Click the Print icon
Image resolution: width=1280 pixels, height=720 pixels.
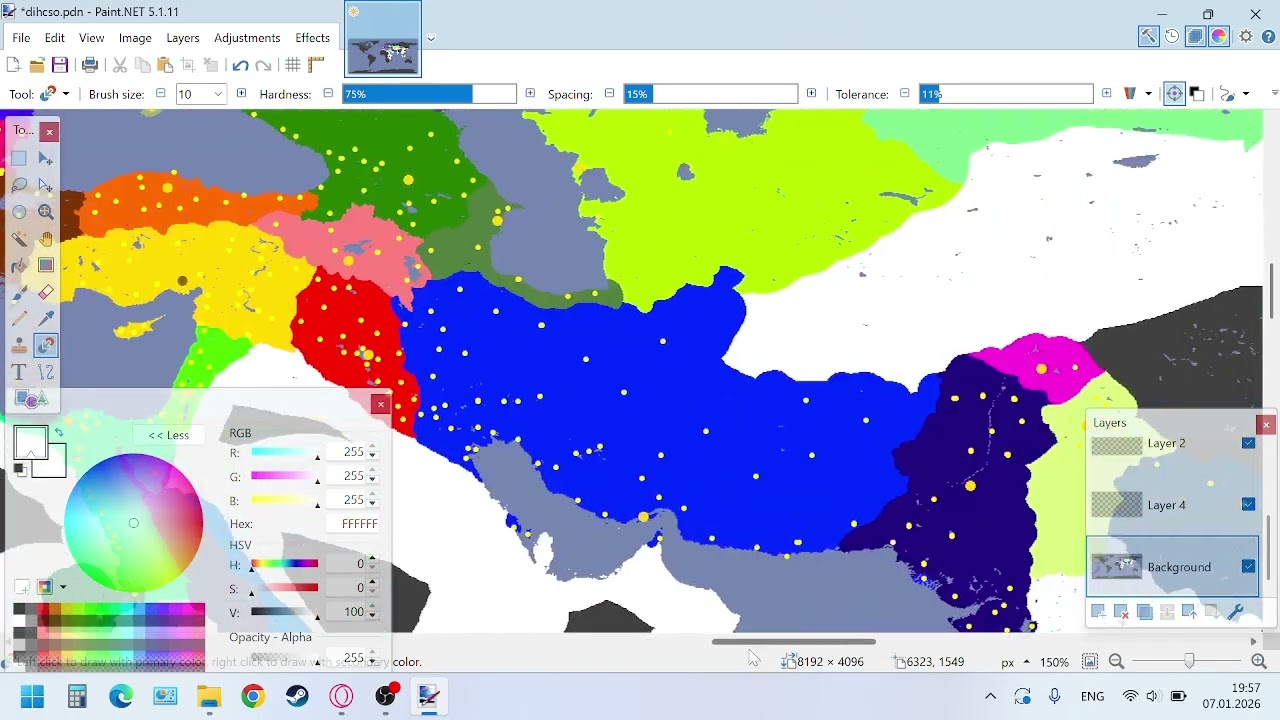(x=90, y=65)
